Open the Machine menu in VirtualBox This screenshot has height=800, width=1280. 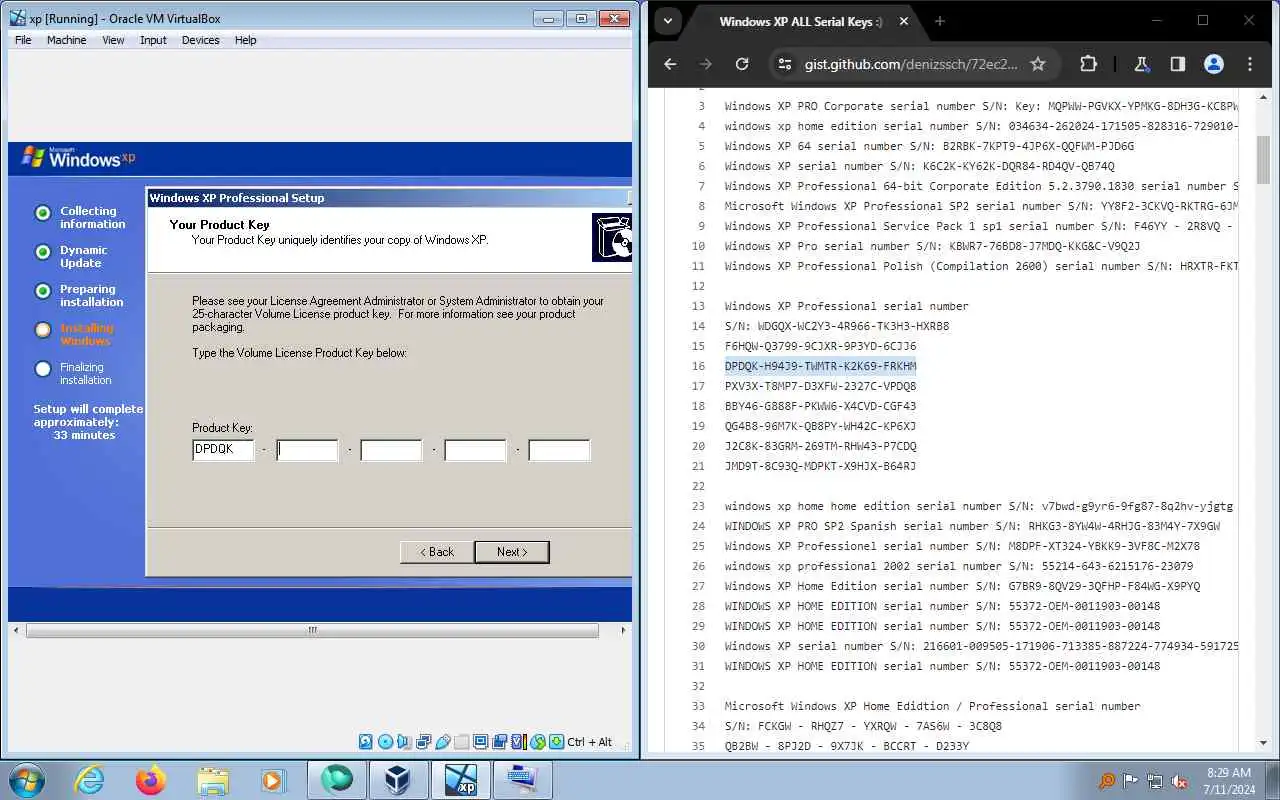(x=66, y=40)
